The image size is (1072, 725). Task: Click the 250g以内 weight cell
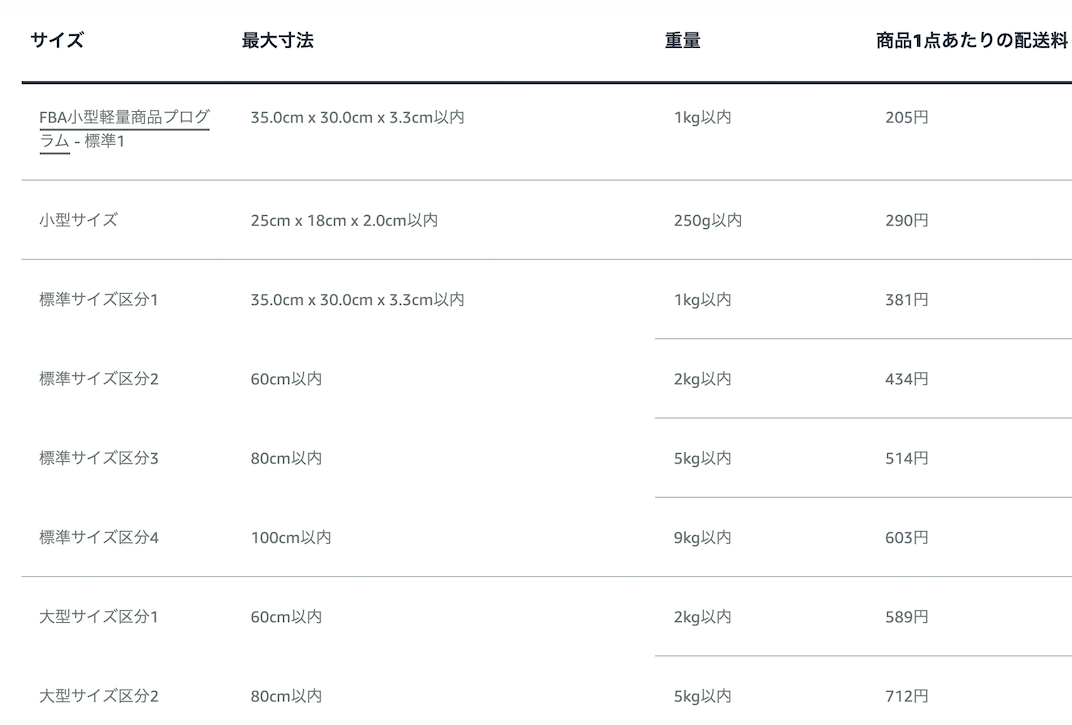707,220
